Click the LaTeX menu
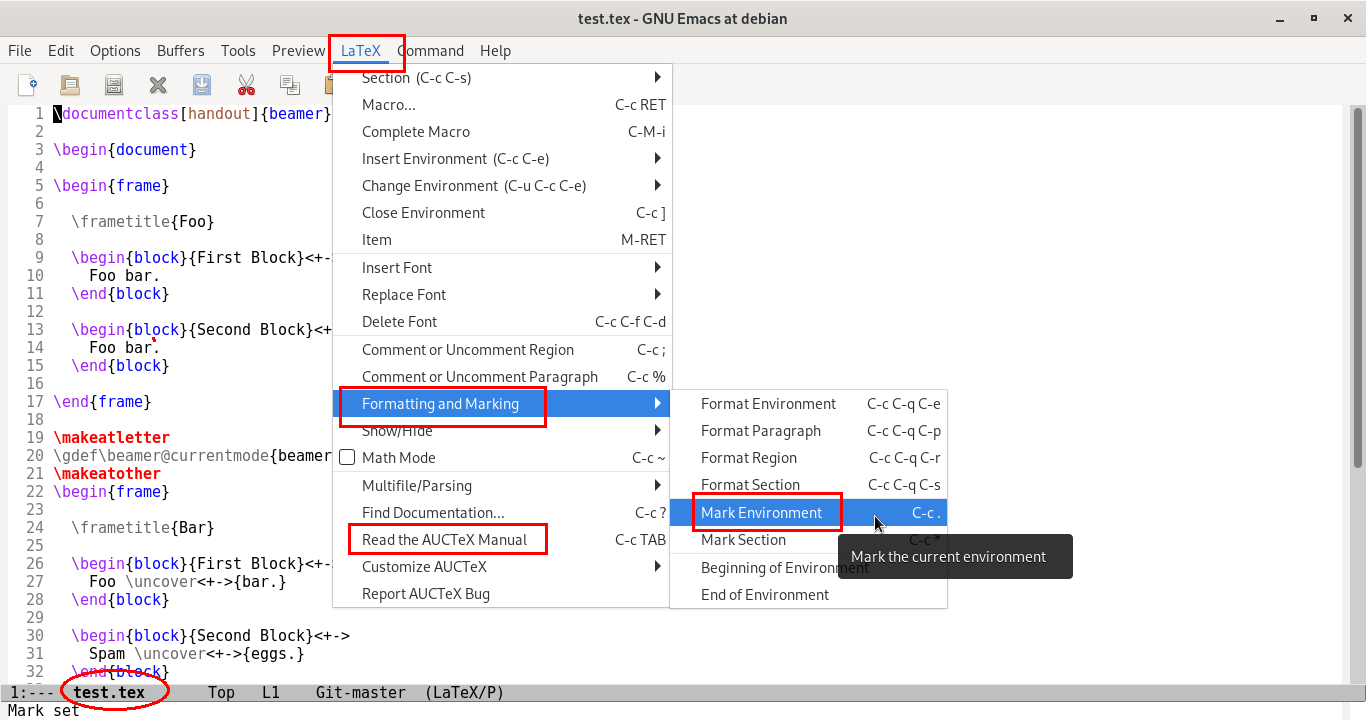Viewport: 1366px width, 720px height. tap(361, 51)
